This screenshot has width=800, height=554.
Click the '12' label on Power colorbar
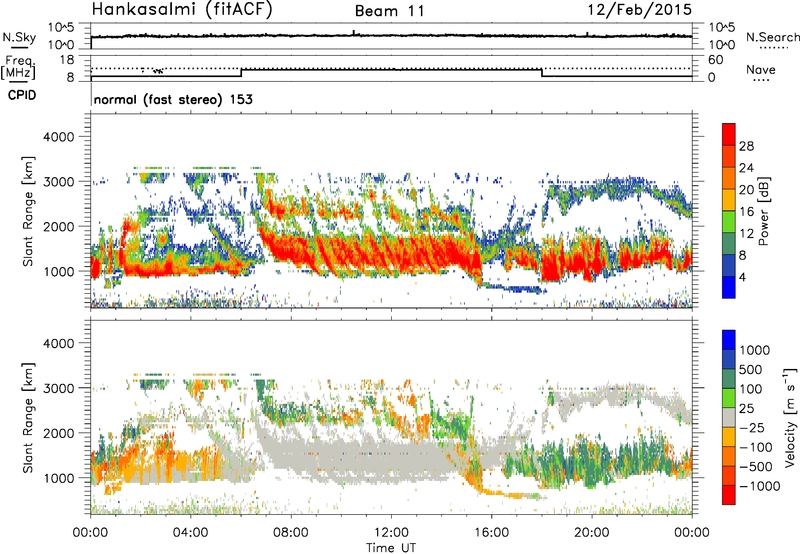click(x=746, y=233)
